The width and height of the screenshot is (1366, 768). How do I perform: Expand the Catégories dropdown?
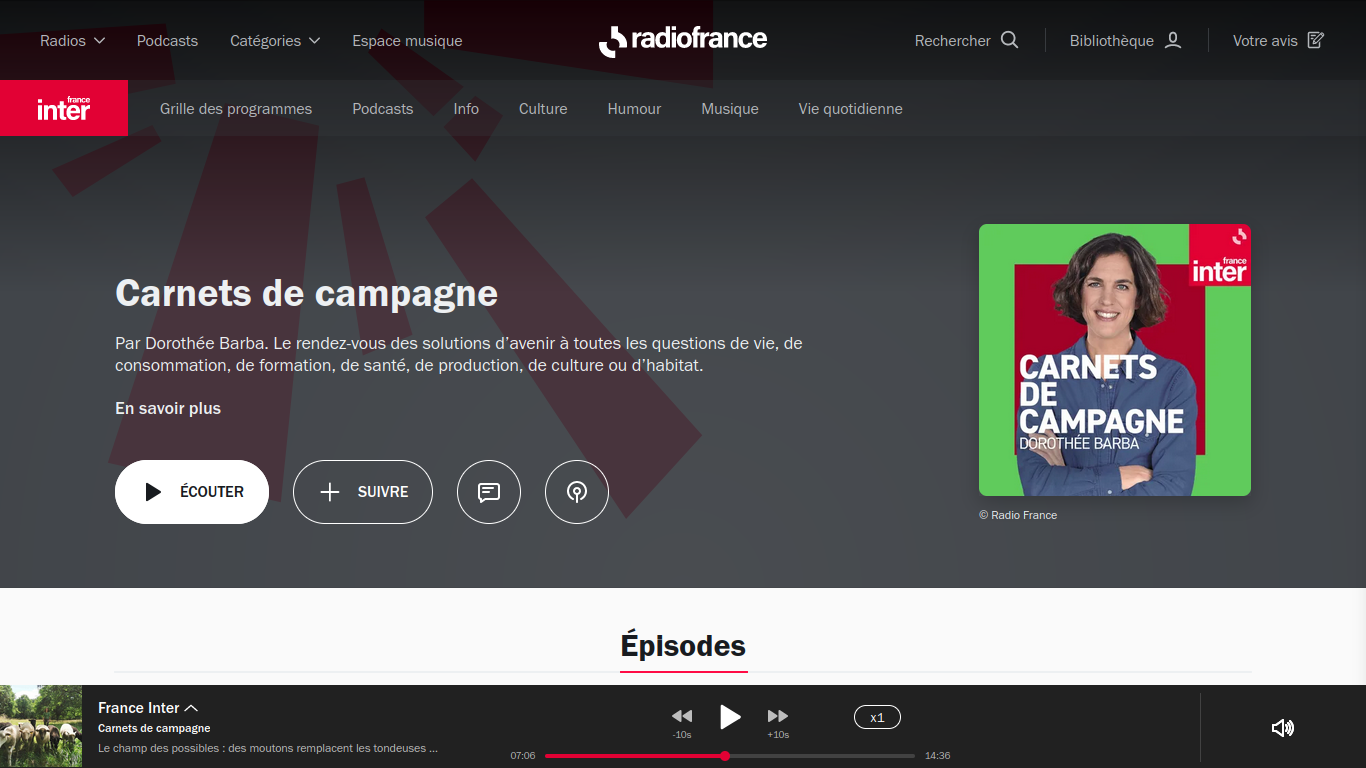click(x=275, y=41)
